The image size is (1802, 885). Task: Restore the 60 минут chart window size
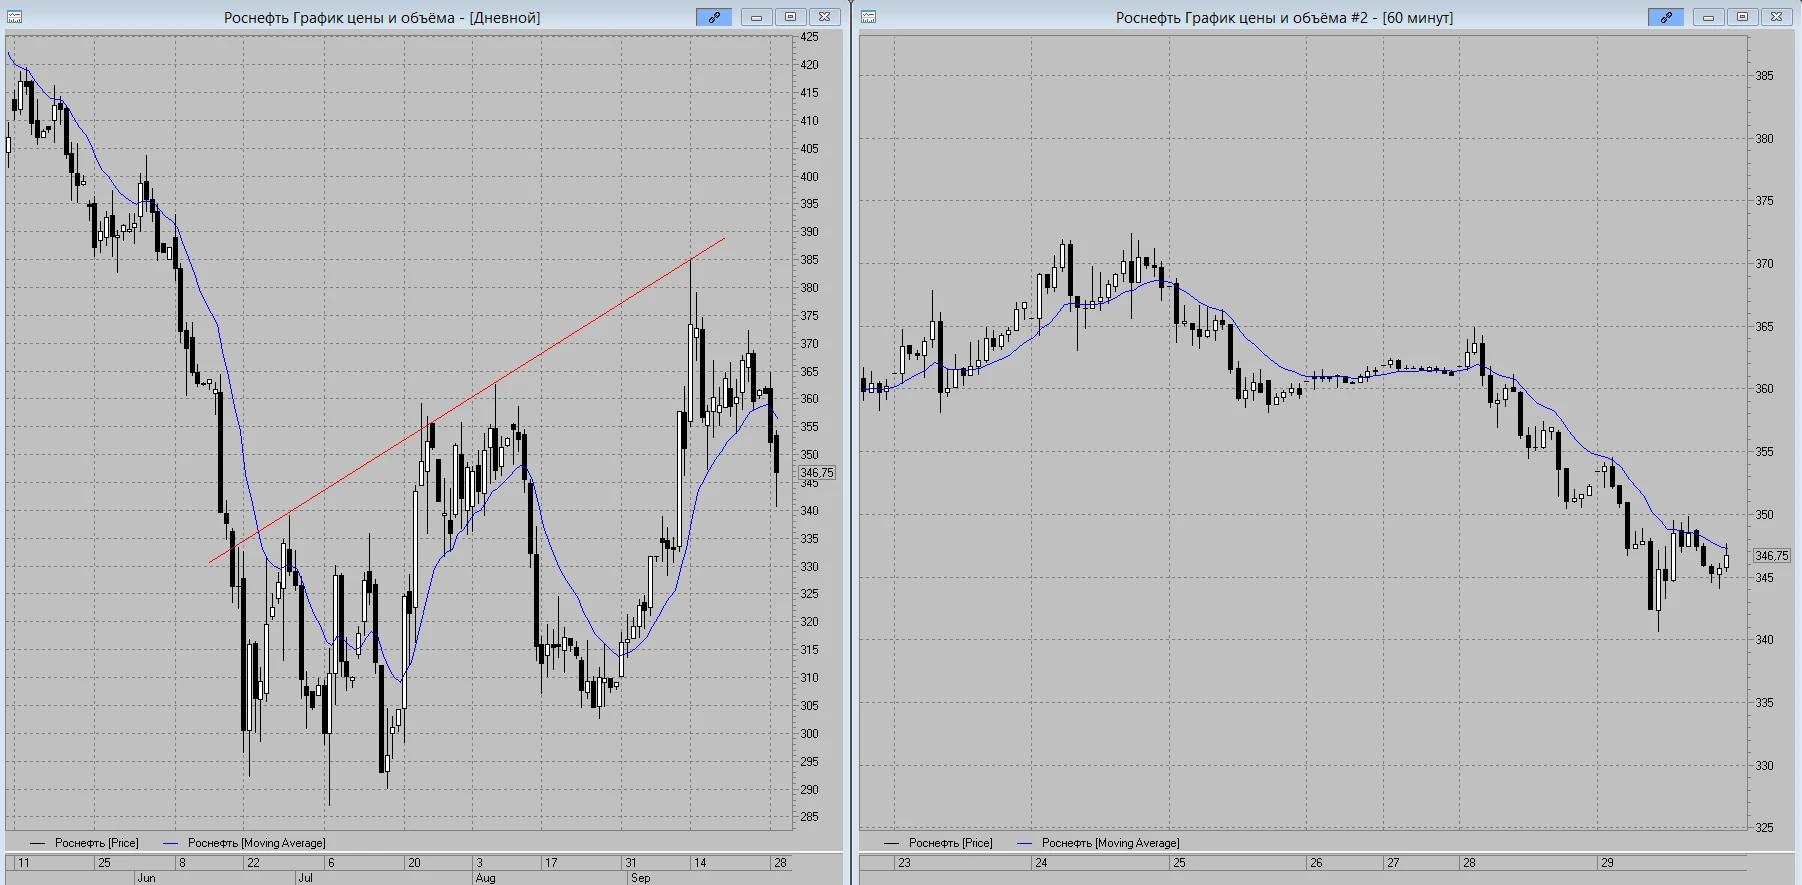tap(1742, 17)
